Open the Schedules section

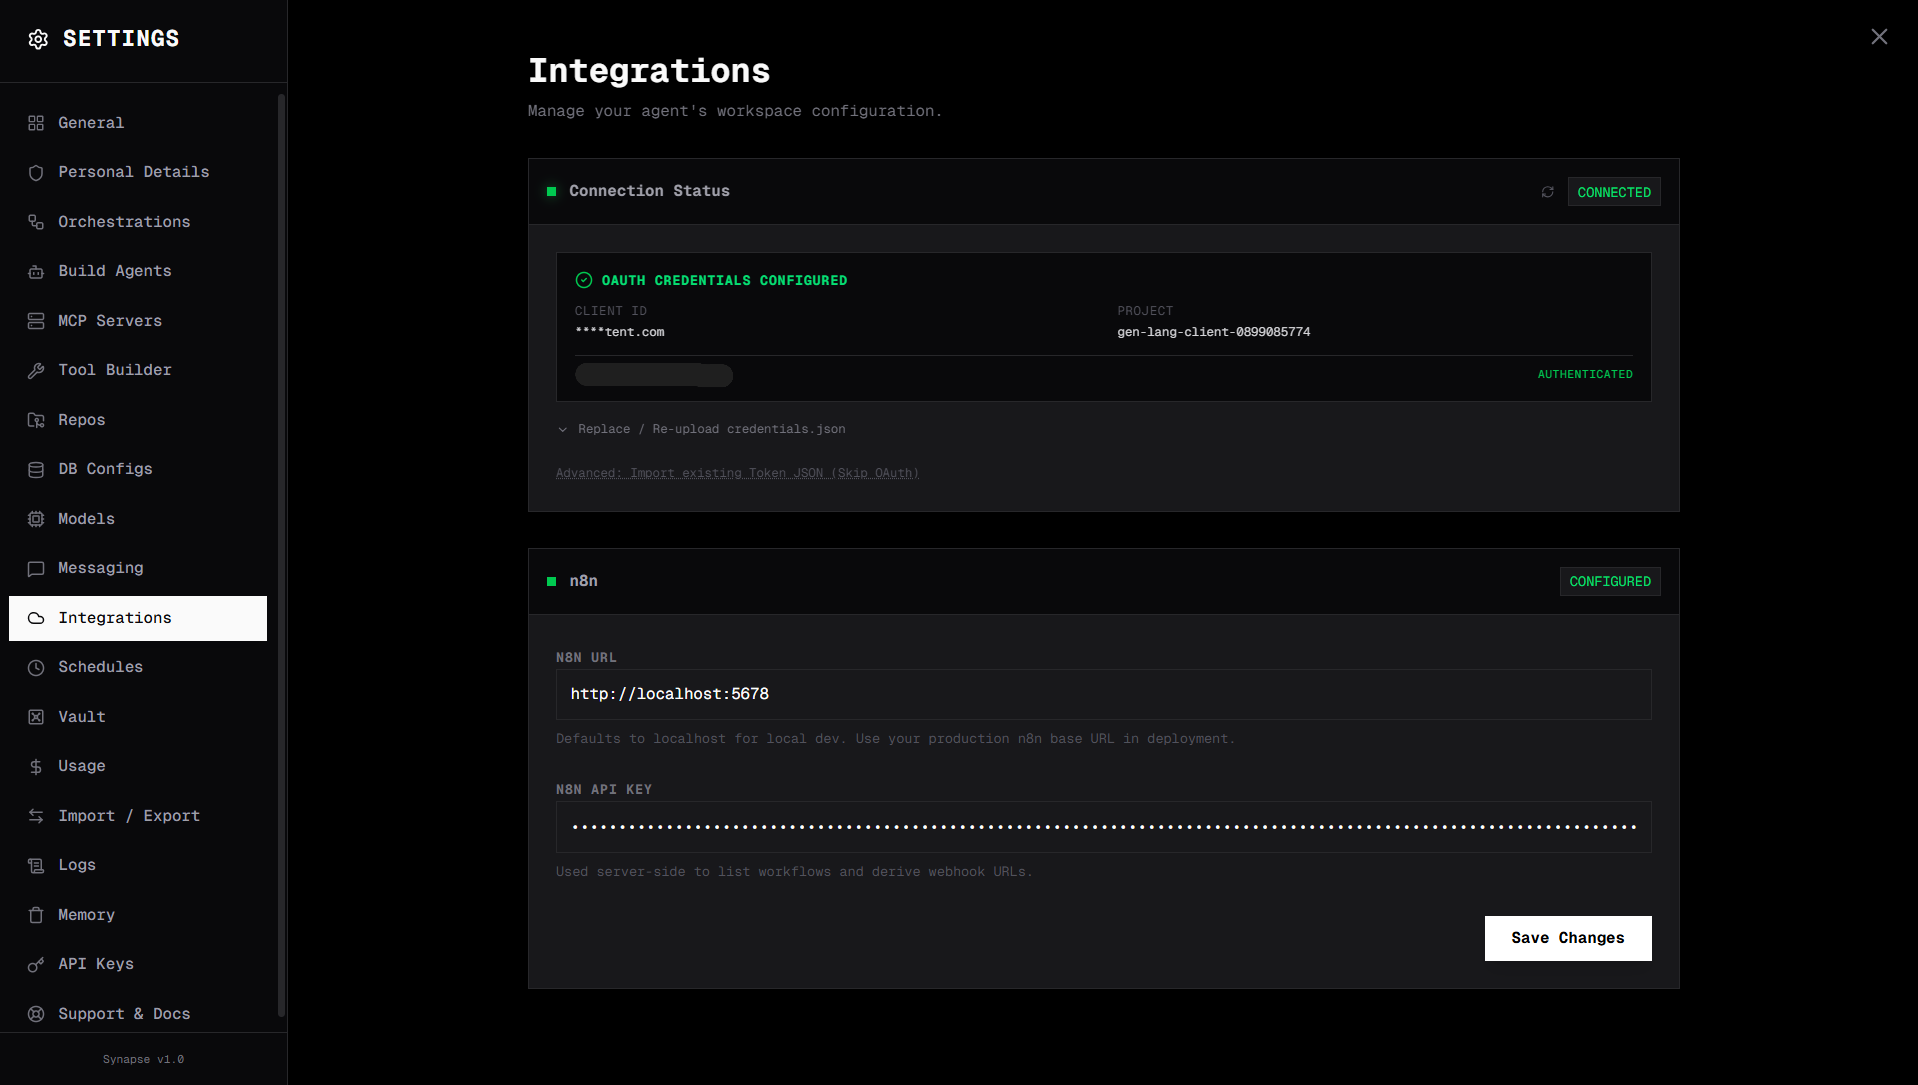pos(138,667)
